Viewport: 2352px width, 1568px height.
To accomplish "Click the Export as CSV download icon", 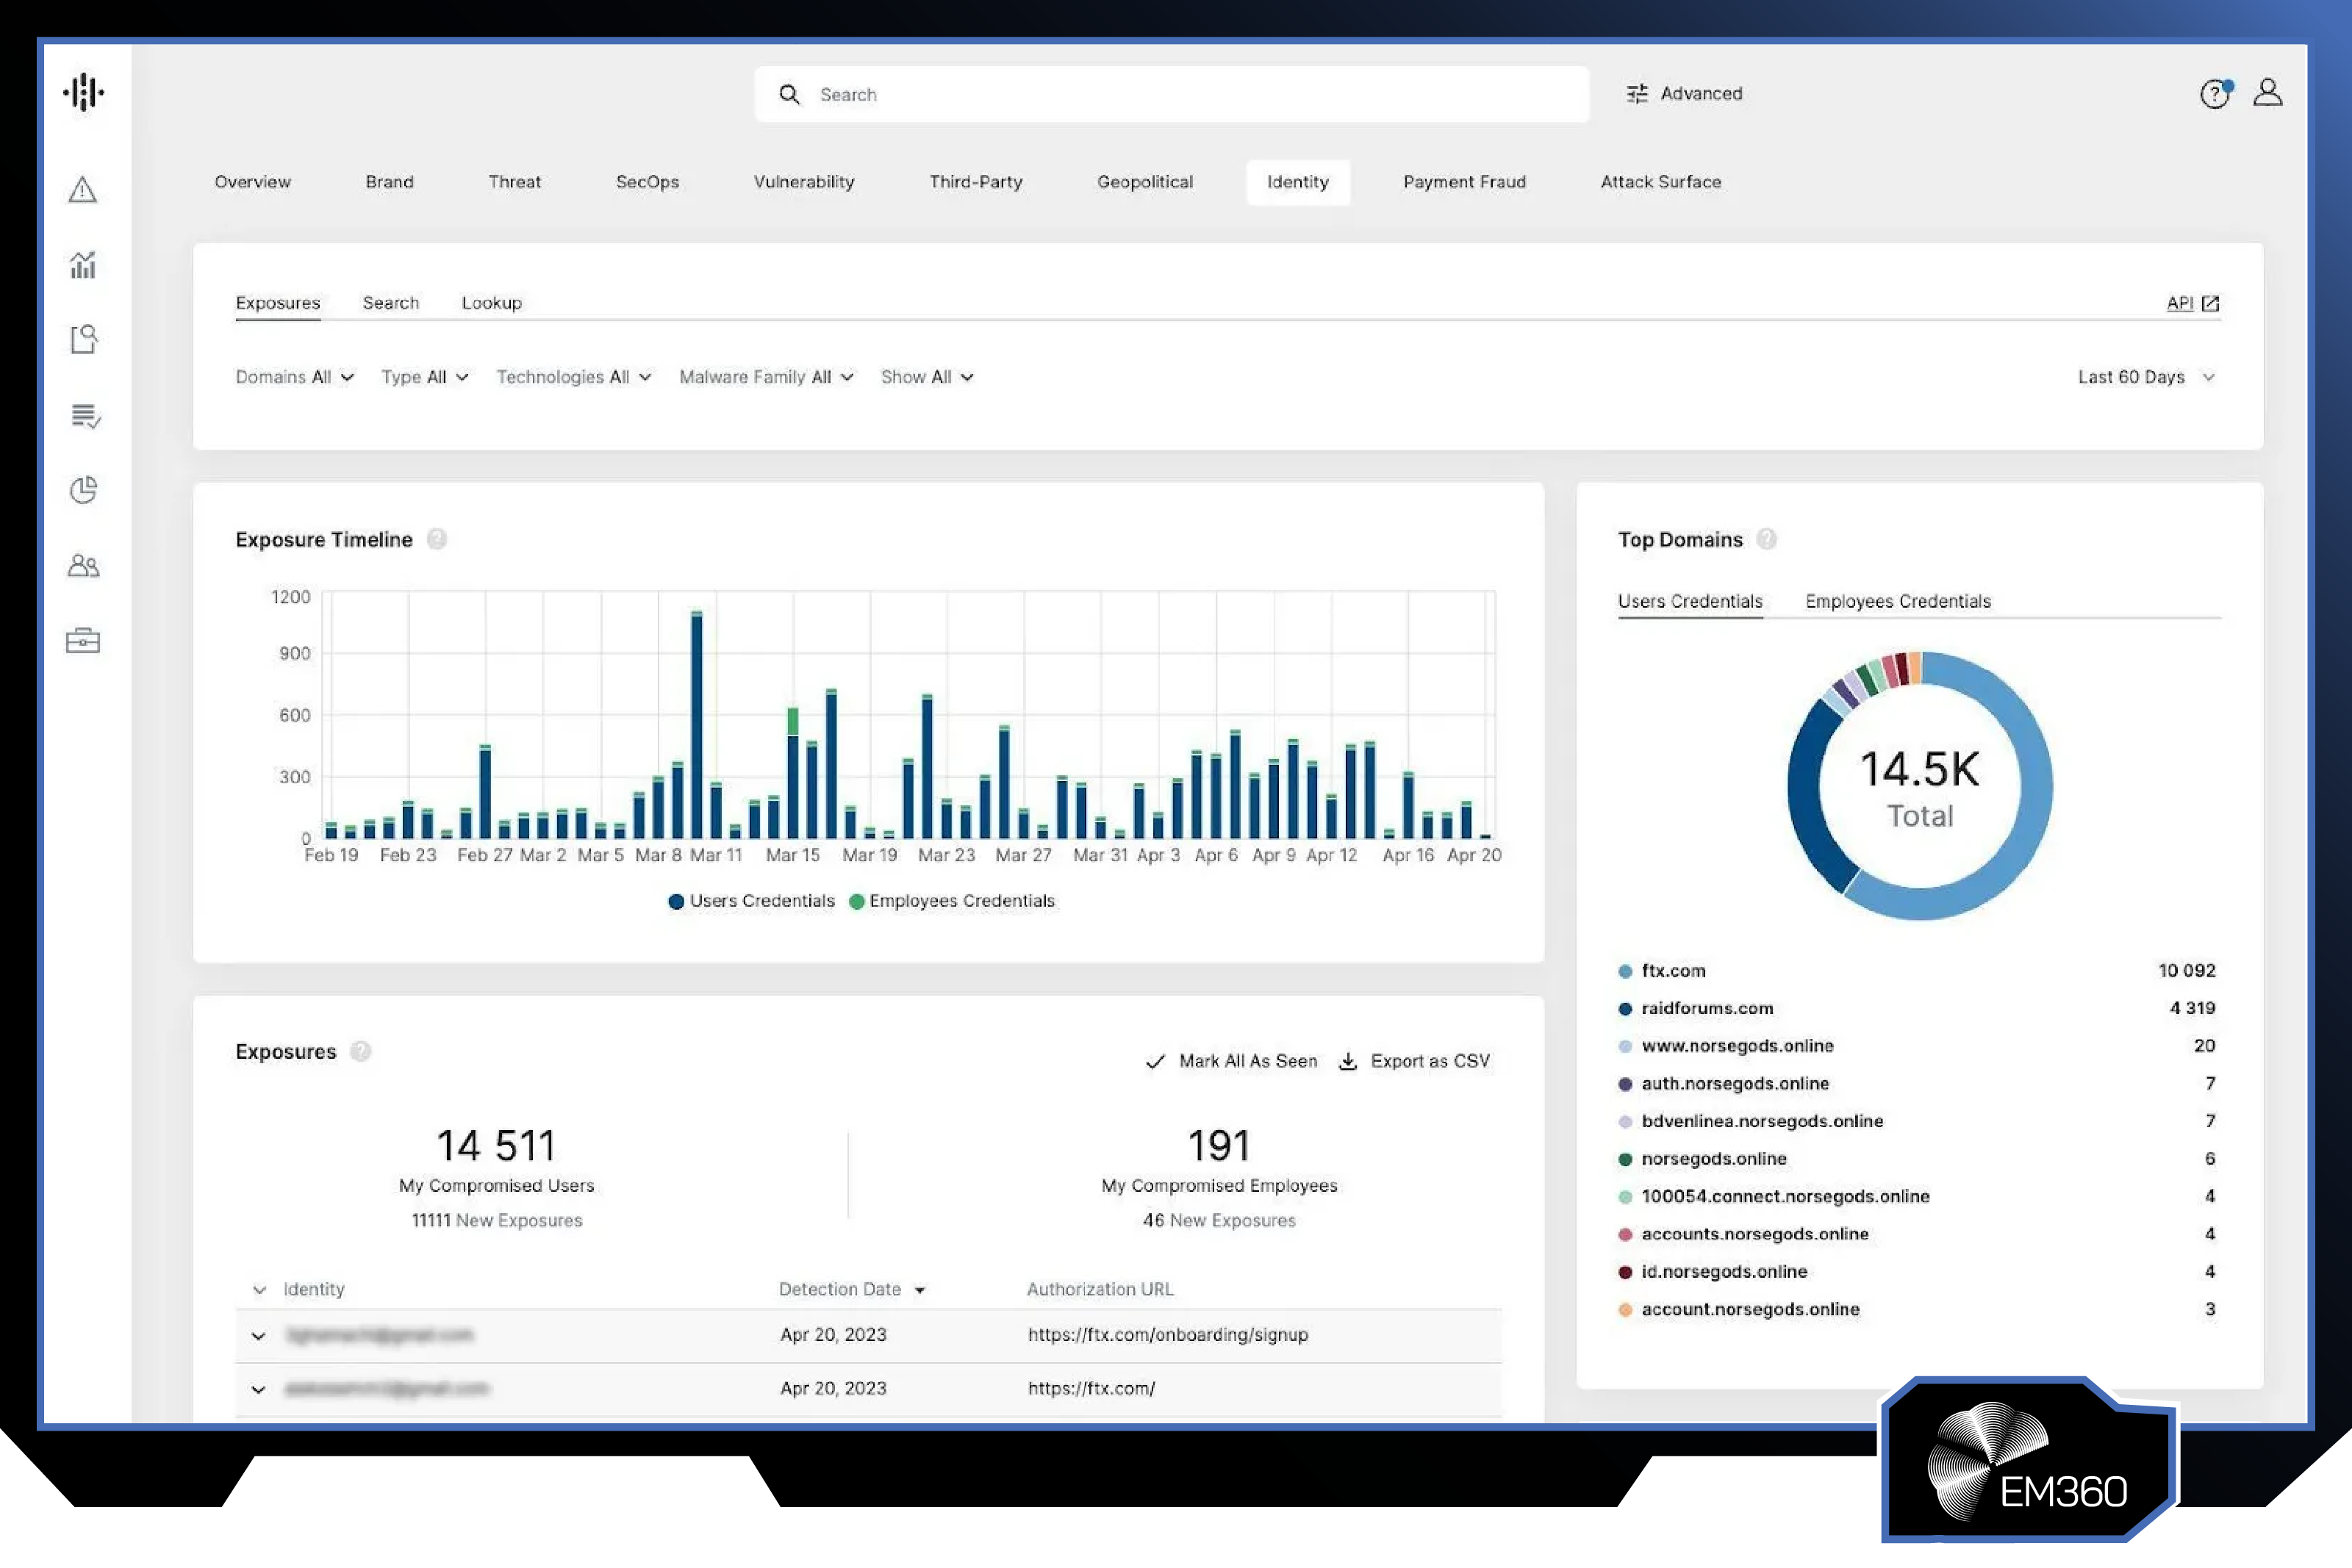I will tap(1348, 1061).
